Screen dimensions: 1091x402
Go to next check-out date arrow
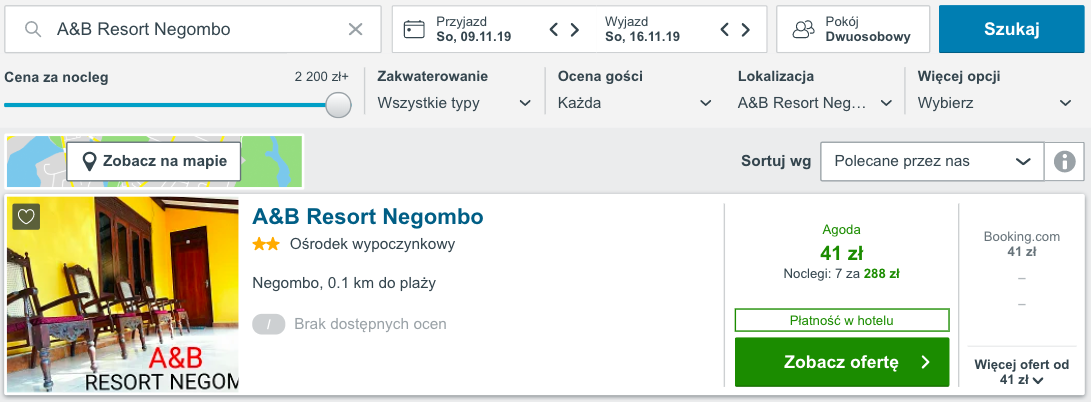tap(746, 29)
